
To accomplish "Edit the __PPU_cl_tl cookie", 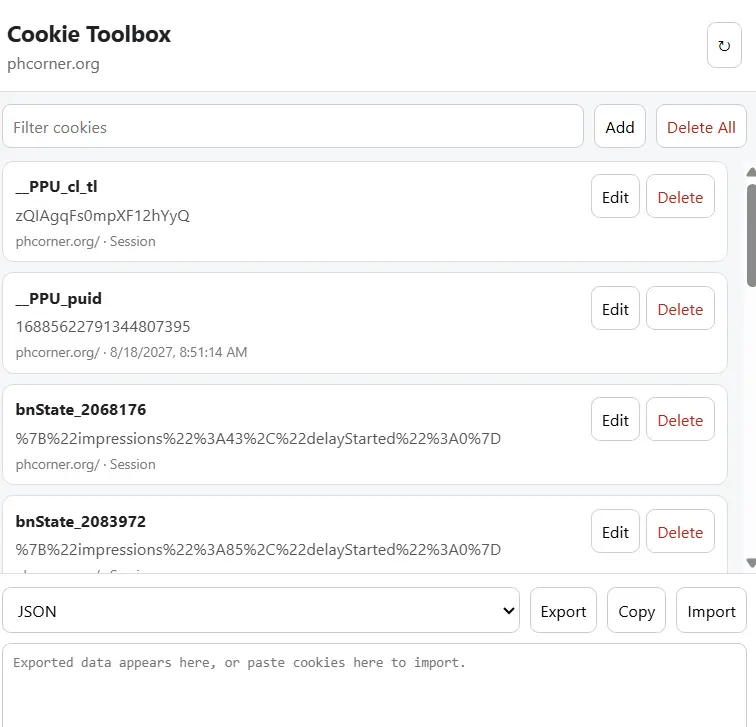I will pyautogui.click(x=615, y=196).
